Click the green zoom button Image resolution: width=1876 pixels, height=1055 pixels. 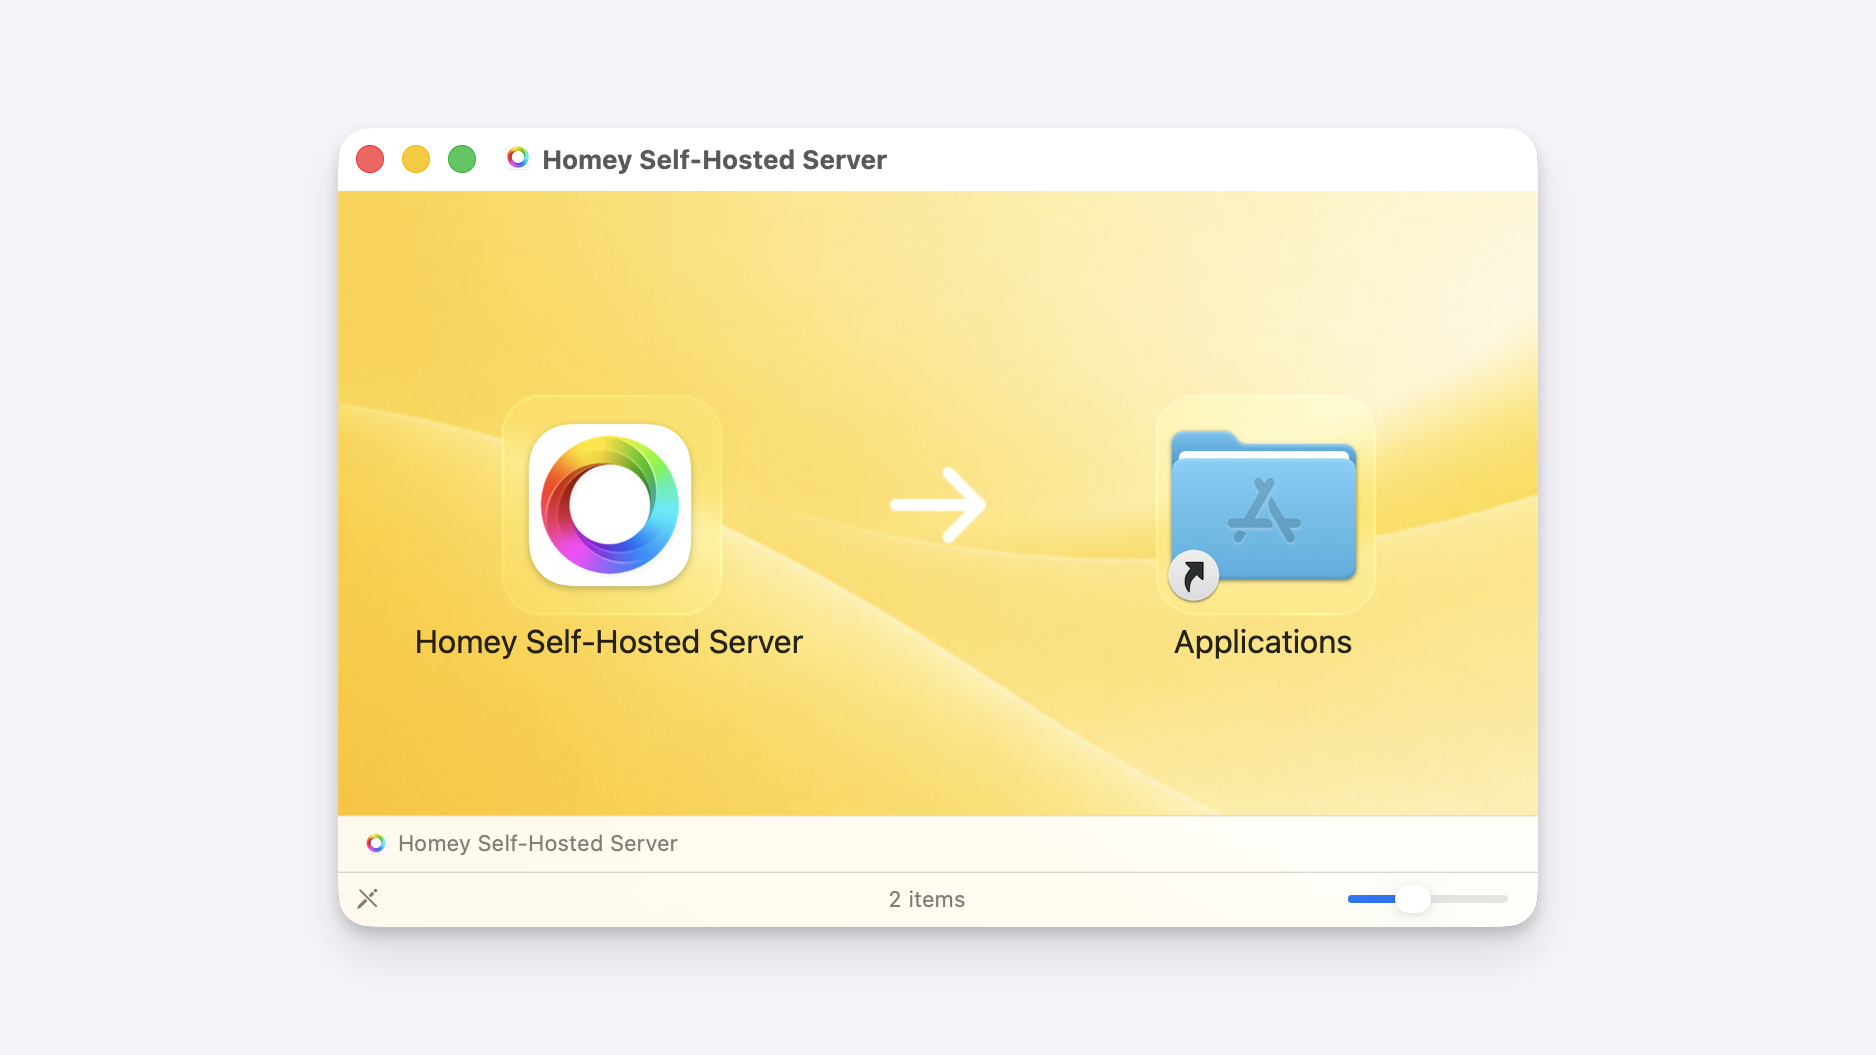(462, 158)
